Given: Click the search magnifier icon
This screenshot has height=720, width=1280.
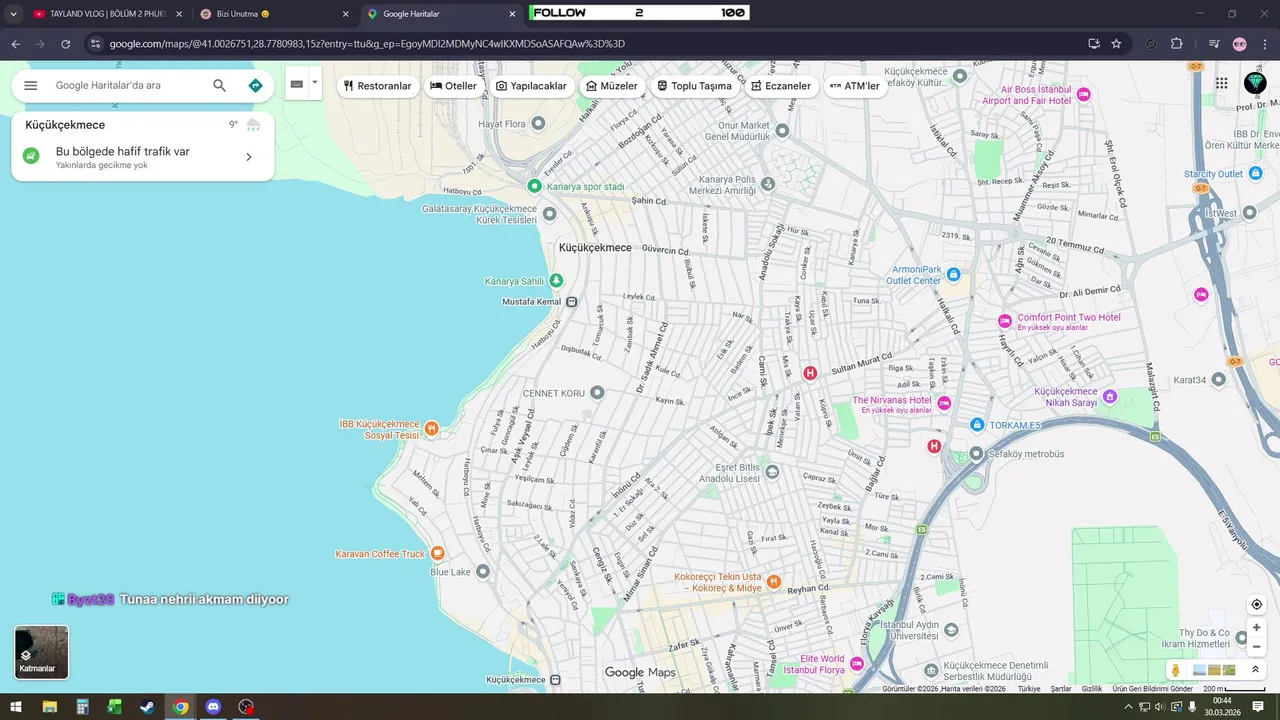Looking at the screenshot, I should 220,86.
